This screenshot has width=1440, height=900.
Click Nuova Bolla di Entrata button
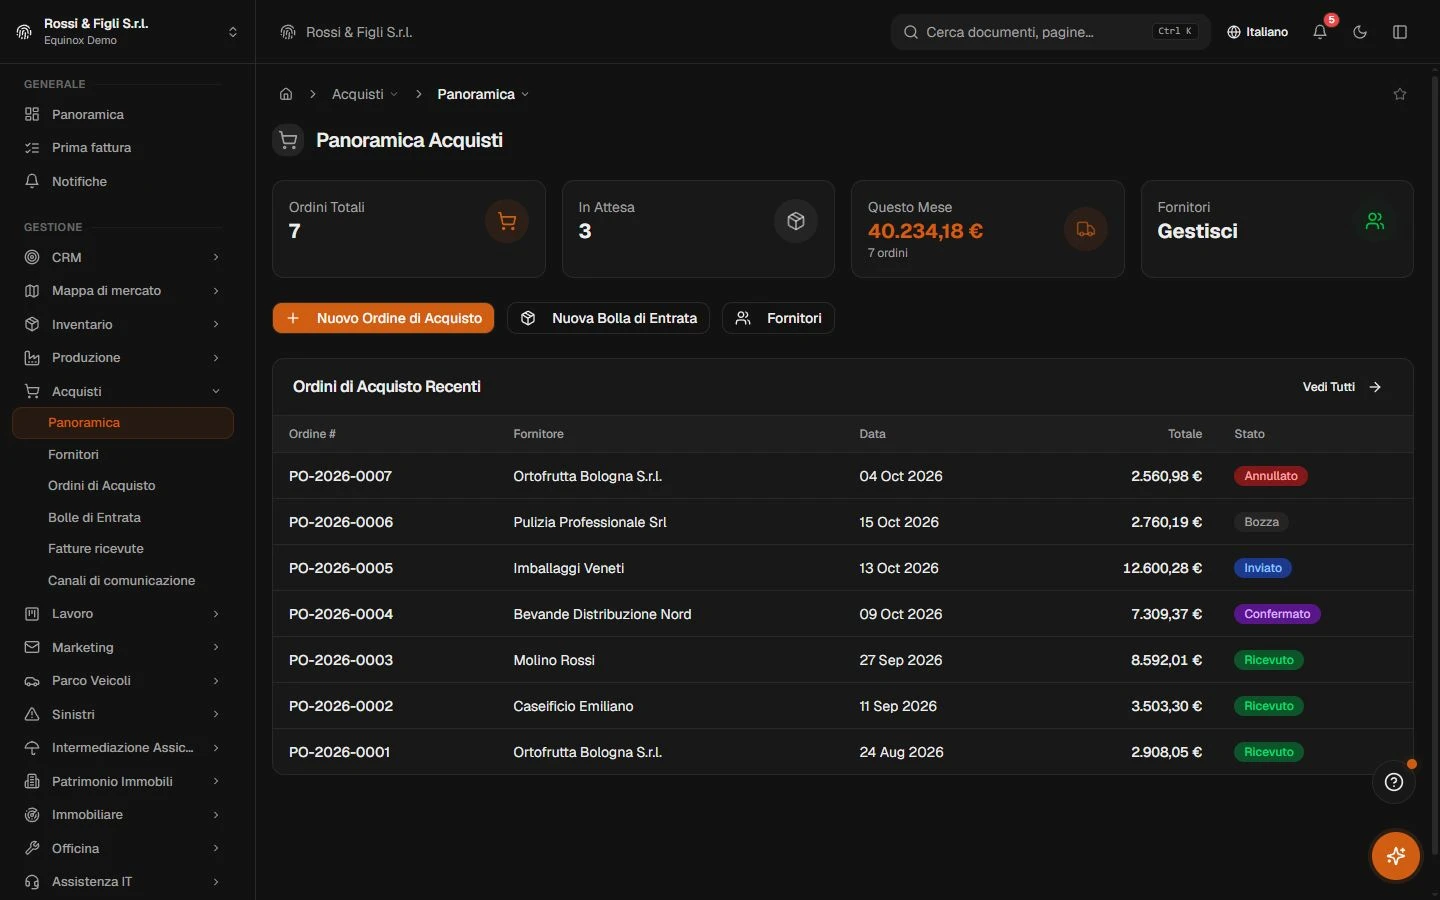[x=609, y=318]
